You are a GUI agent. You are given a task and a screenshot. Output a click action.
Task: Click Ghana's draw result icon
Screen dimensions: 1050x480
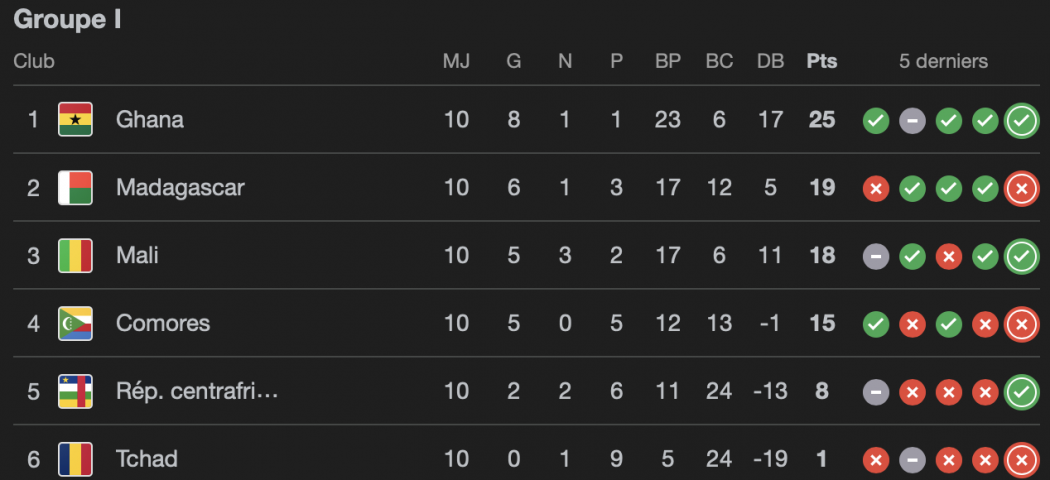pos(911,121)
